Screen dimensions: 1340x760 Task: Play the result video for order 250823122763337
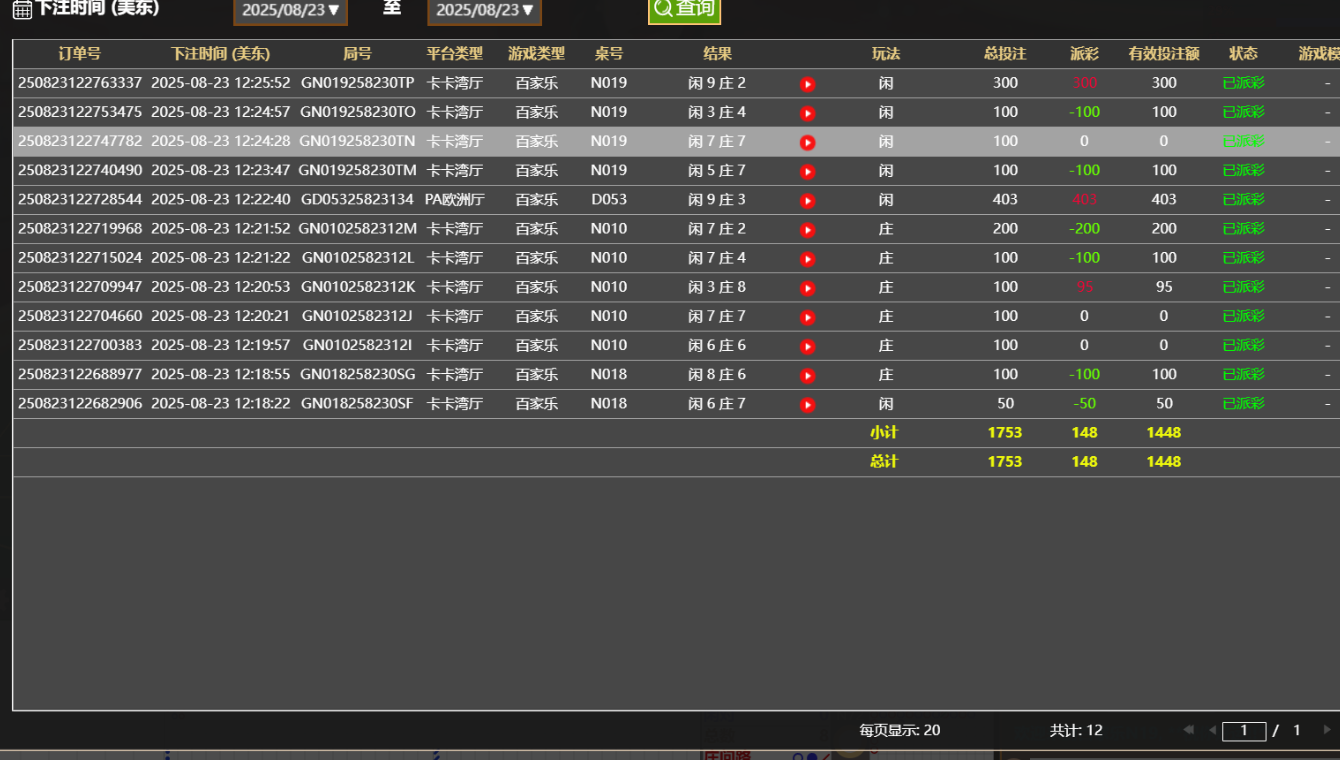click(x=808, y=84)
